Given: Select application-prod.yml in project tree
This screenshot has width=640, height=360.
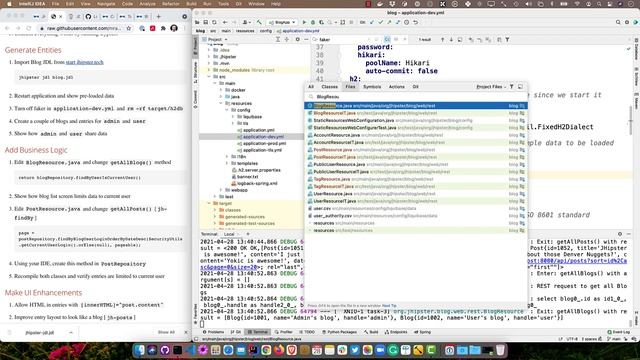Looking at the screenshot, I should (x=264, y=143).
